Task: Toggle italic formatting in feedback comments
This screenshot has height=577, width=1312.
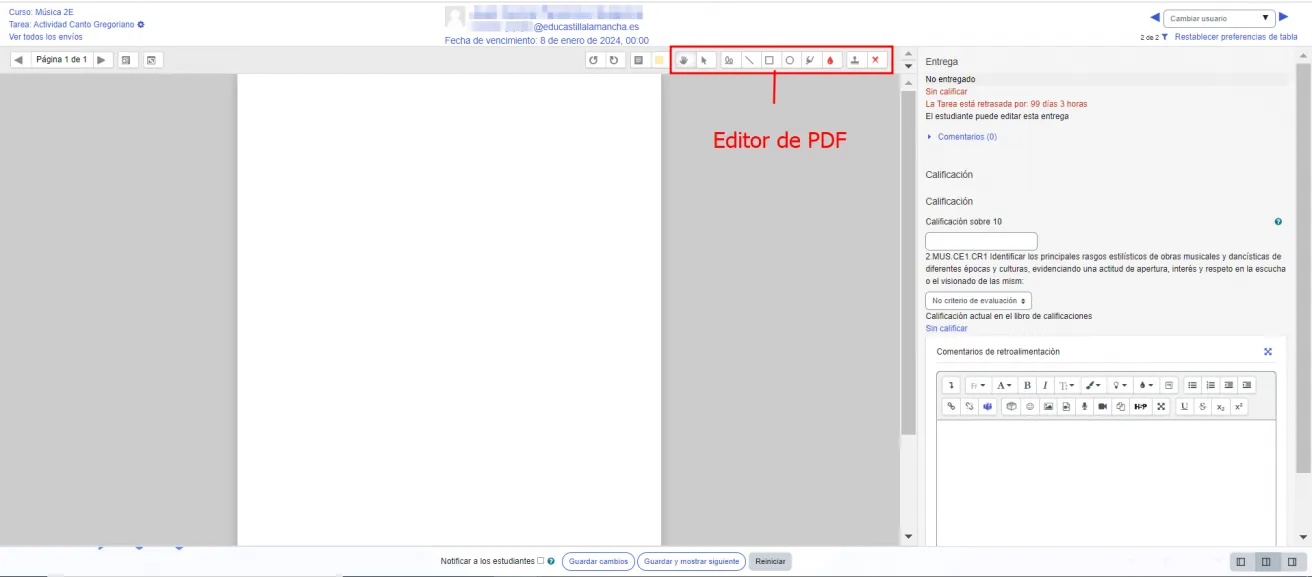Action: [1045, 385]
